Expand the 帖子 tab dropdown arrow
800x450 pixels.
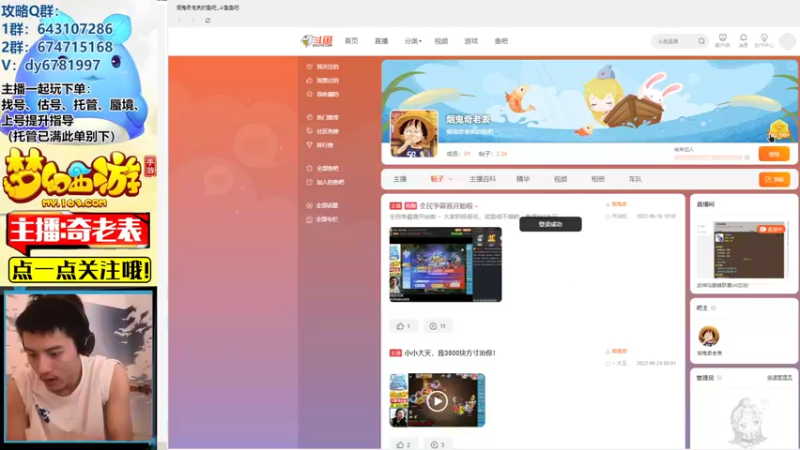point(450,179)
